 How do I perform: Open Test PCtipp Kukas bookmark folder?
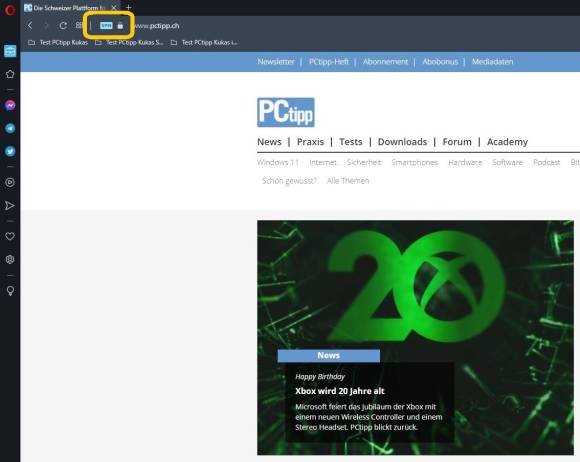tap(58, 43)
